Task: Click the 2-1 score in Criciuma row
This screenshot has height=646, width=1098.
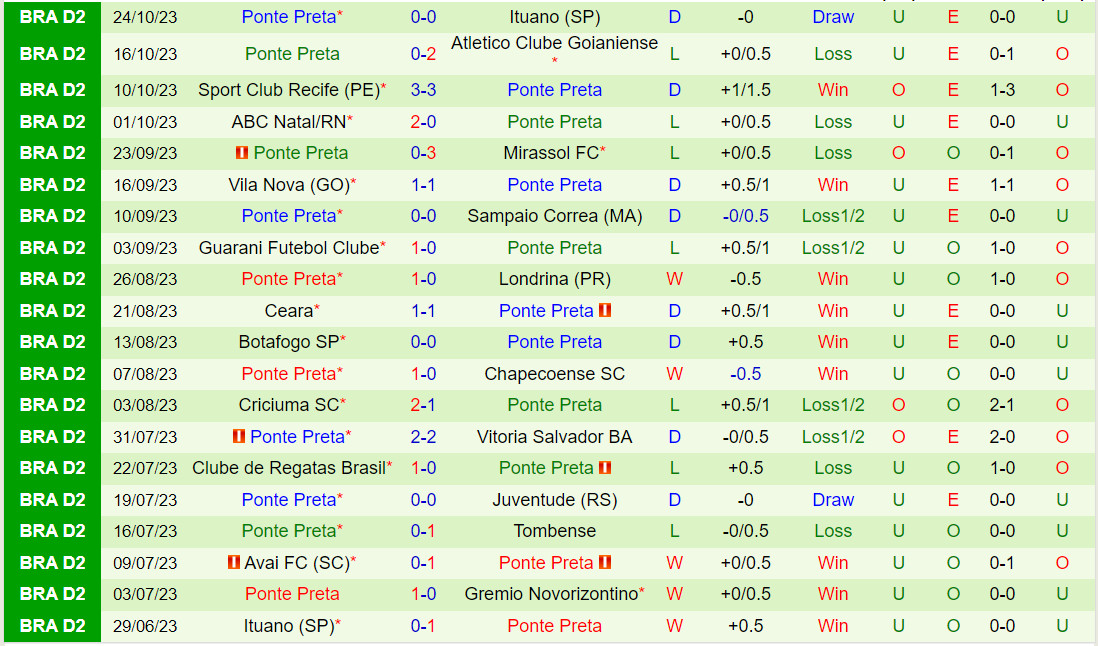Action: (423, 405)
